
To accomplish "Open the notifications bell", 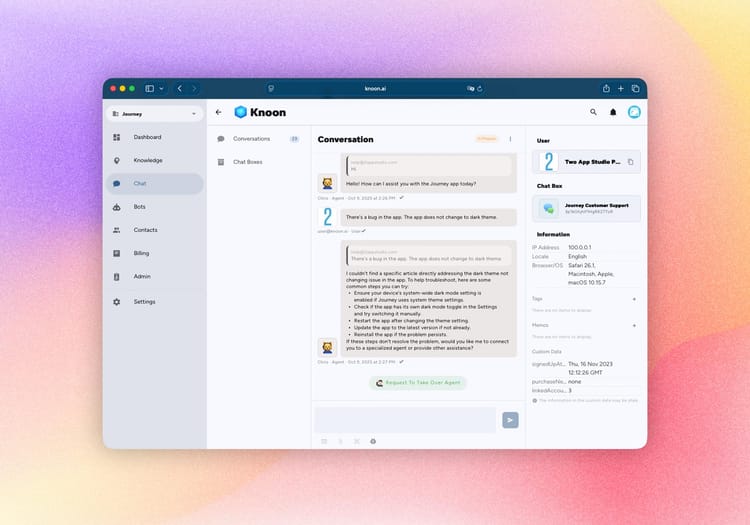I will click(x=613, y=112).
